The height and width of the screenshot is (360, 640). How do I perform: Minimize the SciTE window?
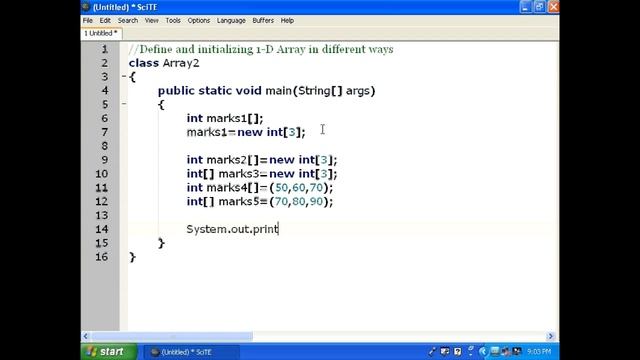tap(525, 7)
